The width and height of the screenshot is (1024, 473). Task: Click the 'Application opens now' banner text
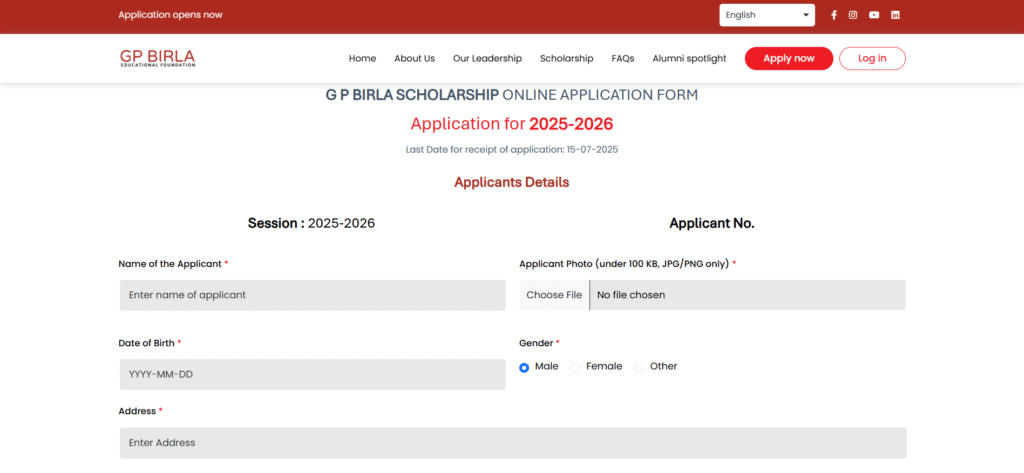[x=170, y=14]
